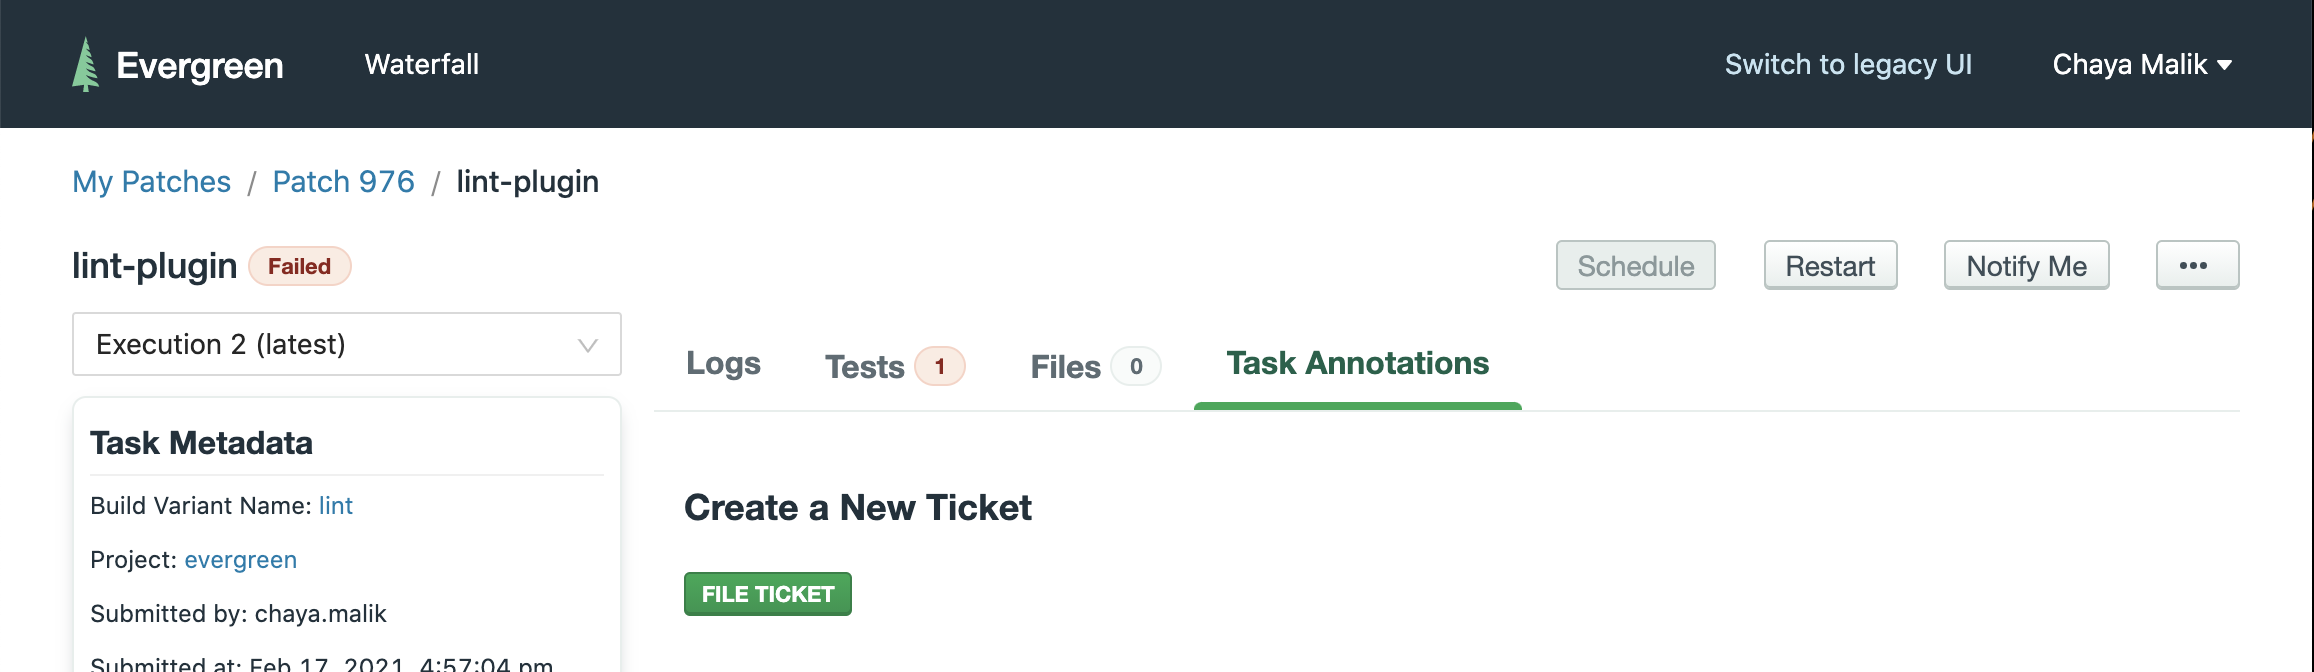2314x672 pixels.
Task: Open the three-dots more actions menu
Action: [x=2196, y=266]
